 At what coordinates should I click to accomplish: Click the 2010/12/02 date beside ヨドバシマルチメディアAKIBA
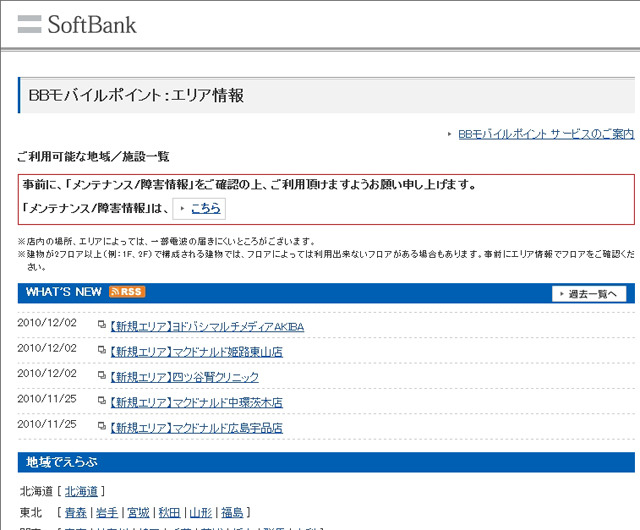47,323
